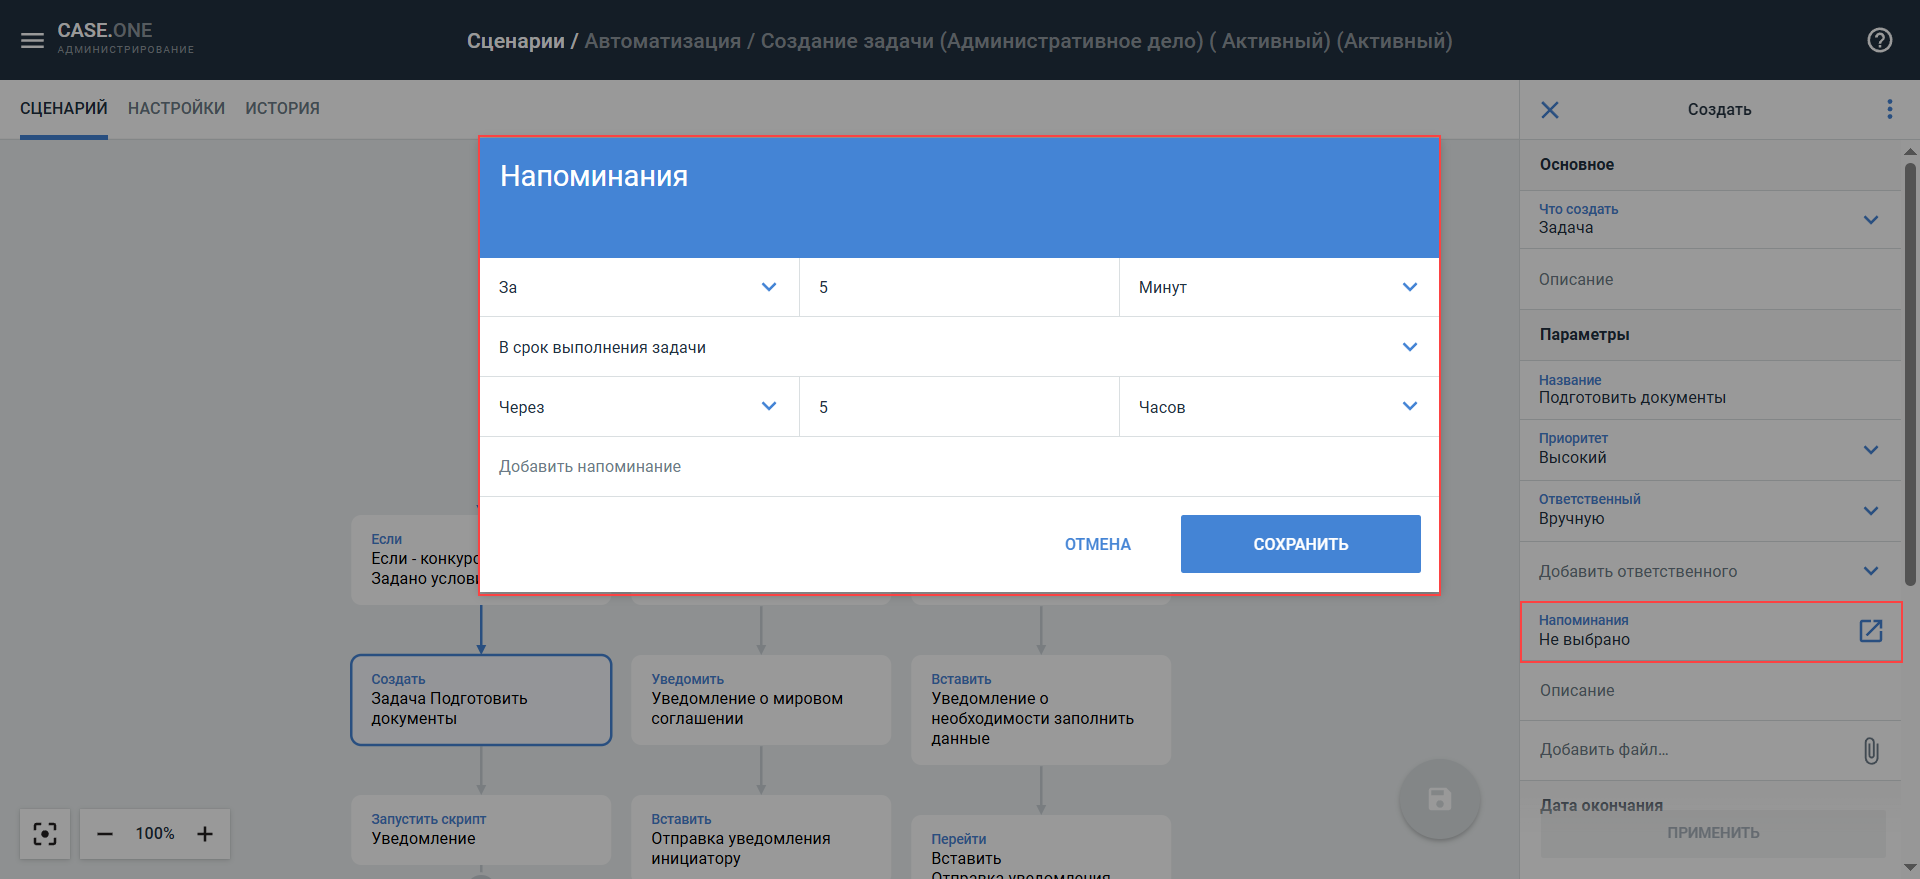Close the Создать side panel
1920x879 pixels.
tap(1549, 110)
